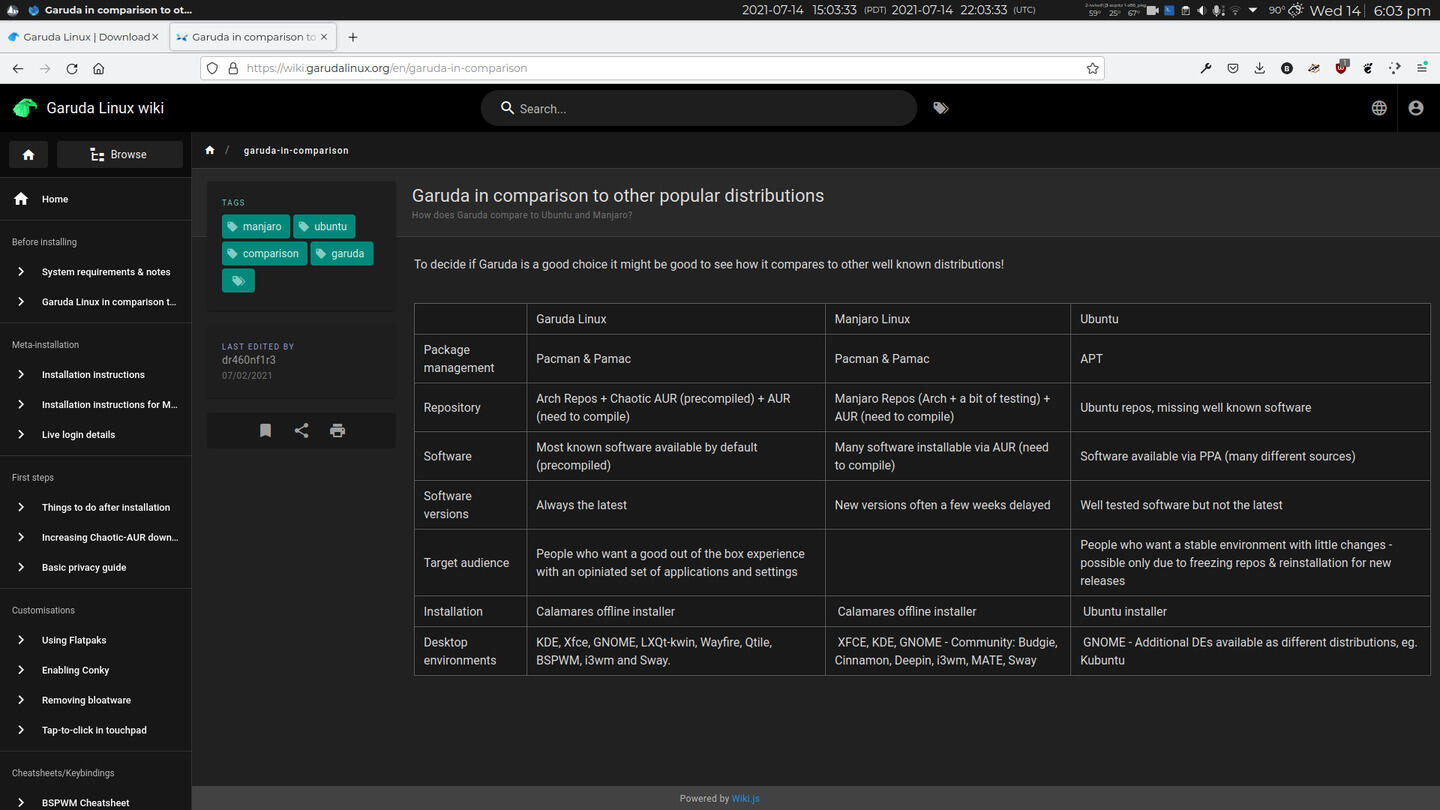Viewport: 1440px width, 810px height.
Task: Click the print icon under Last Edited By
Action: click(x=337, y=430)
